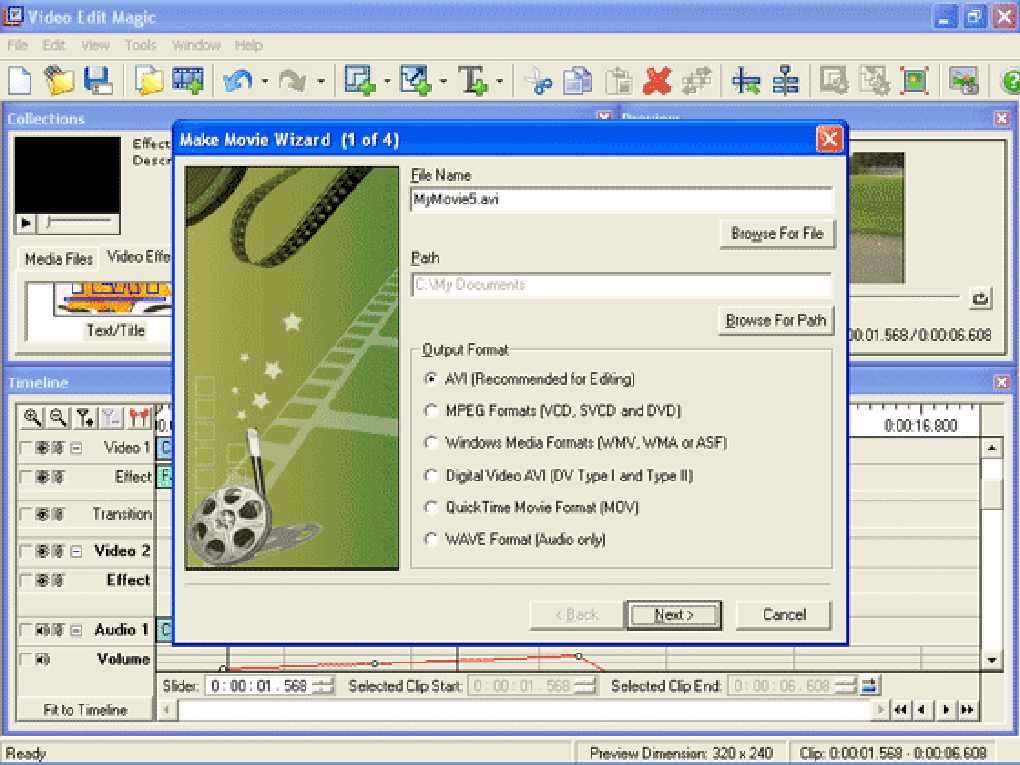
Task: Click the timeline vertical scrollbar down arrow
Action: tap(991, 660)
